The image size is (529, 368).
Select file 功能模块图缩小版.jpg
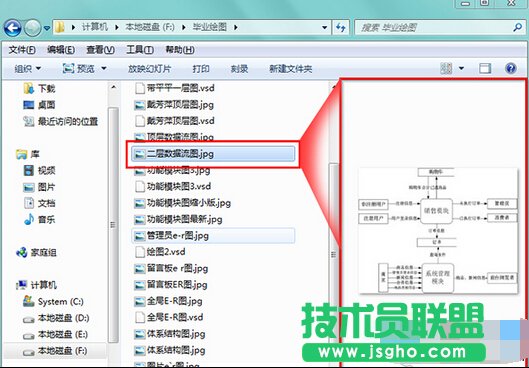point(182,203)
